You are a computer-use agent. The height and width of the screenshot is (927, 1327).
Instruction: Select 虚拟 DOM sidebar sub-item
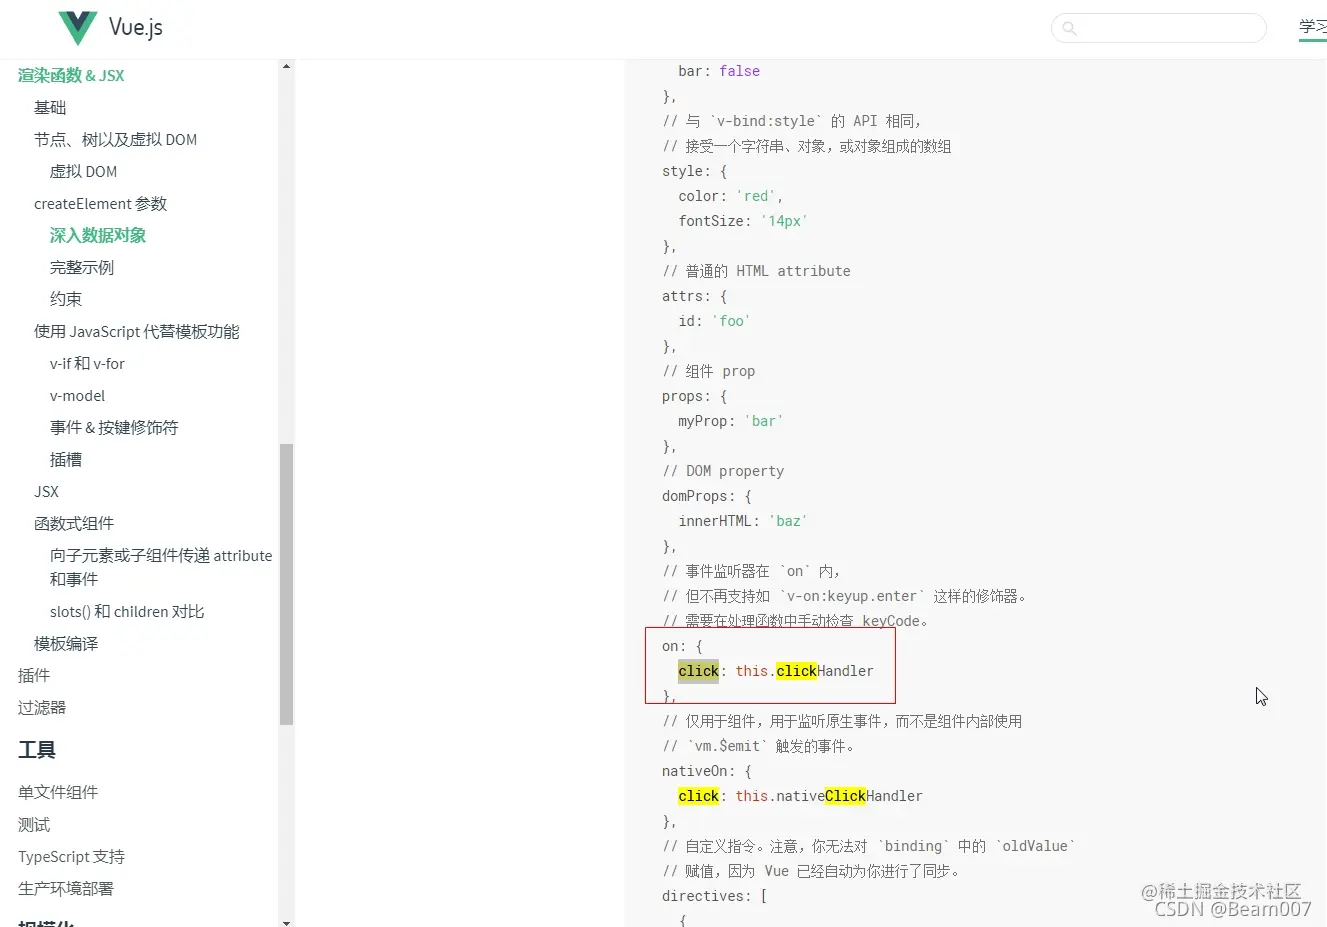(83, 171)
